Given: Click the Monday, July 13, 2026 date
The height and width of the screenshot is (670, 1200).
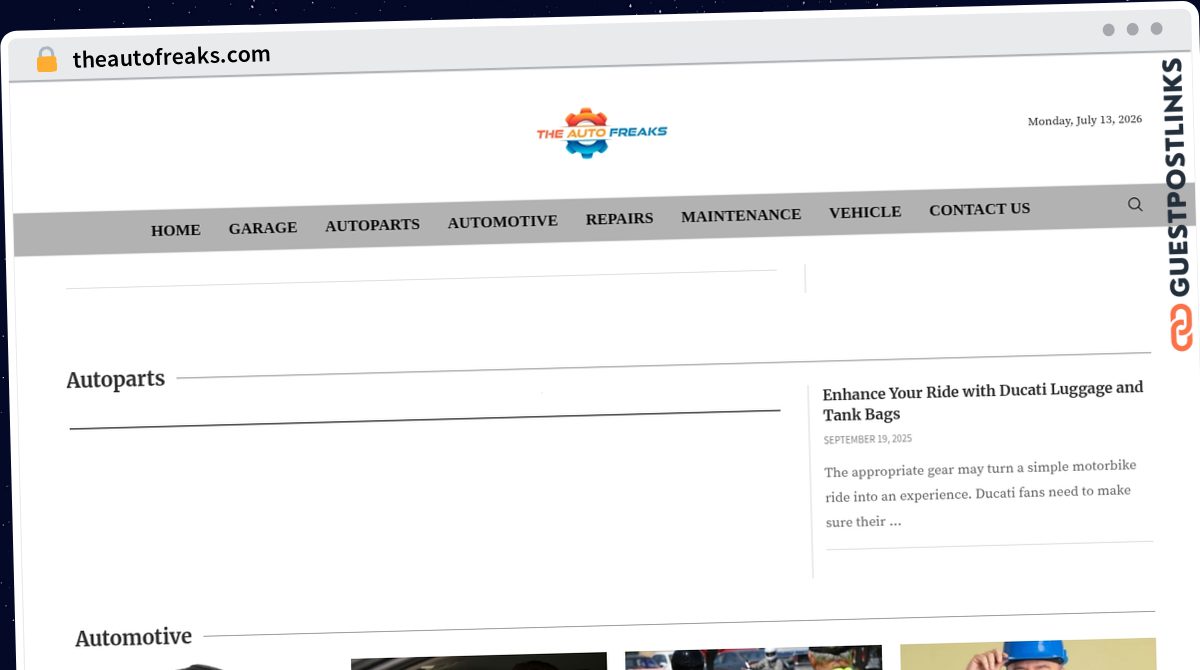Looking at the screenshot, I should [x=1085, y=120].
